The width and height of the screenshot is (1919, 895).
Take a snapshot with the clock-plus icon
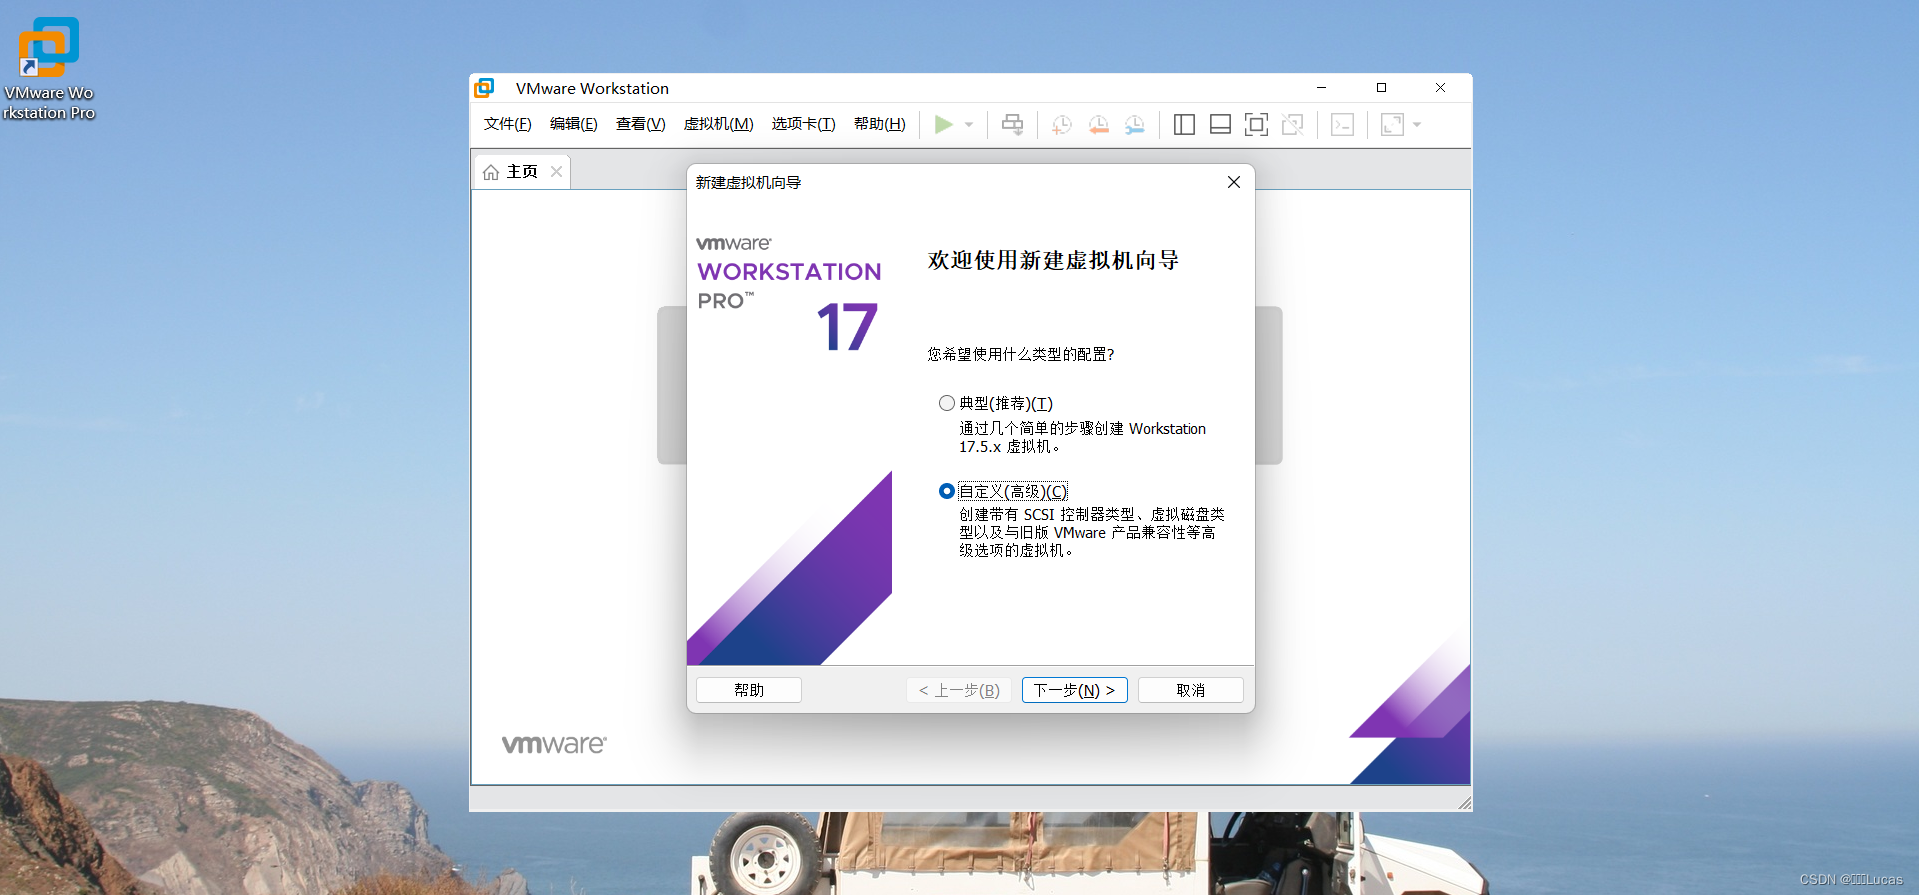click(1062, 124)
